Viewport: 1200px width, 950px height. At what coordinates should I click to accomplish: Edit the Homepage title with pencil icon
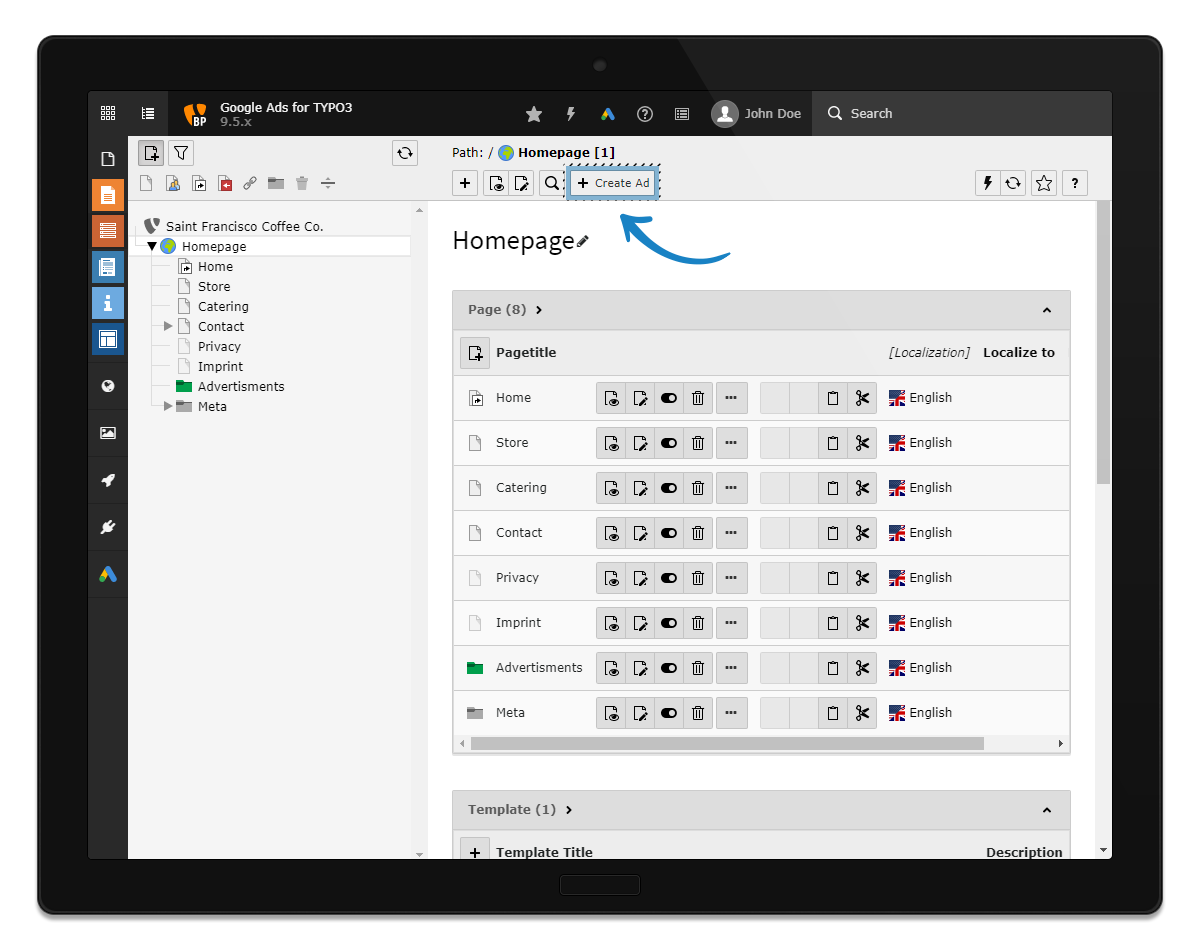coord(583,241)
